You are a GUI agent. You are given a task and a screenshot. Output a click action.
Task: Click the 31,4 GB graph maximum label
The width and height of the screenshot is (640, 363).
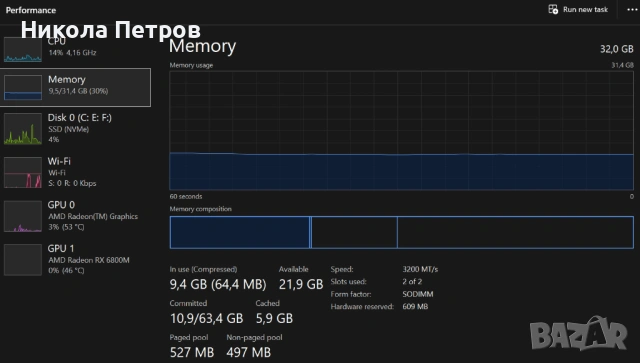click(622, 65)
